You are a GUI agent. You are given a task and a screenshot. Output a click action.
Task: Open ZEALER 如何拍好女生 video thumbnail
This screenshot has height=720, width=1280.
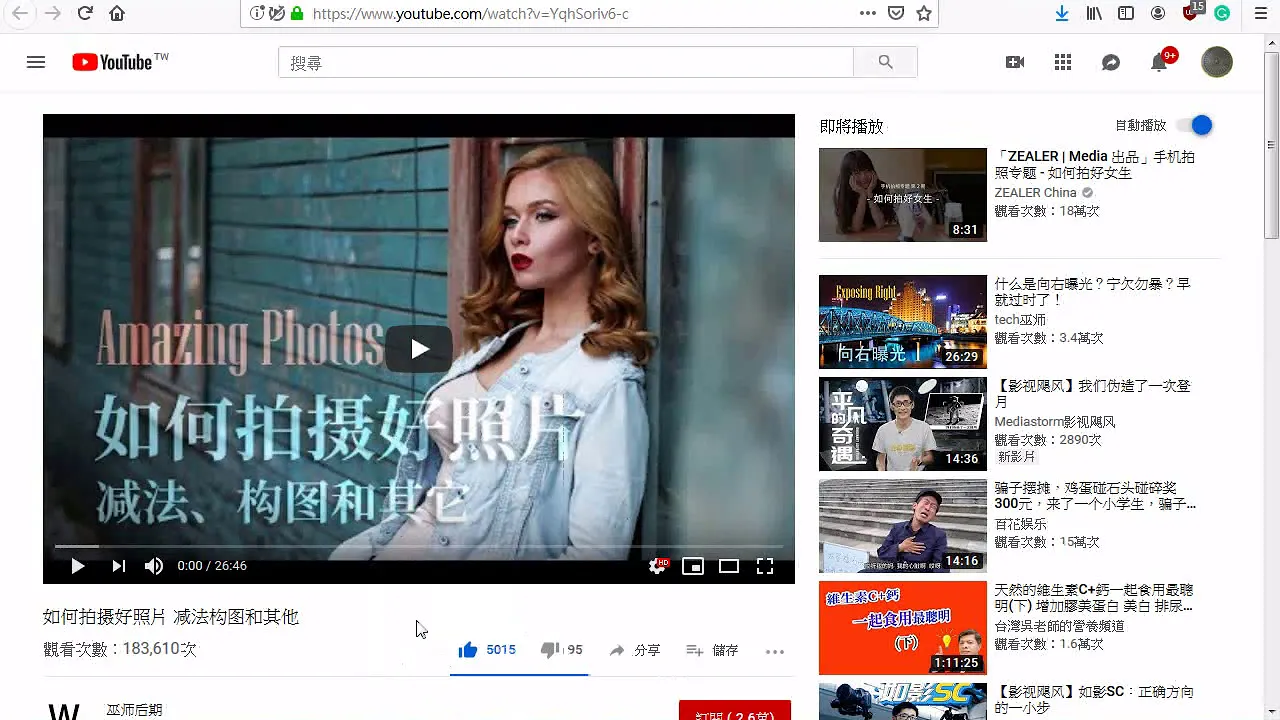pyautogui.click(x=903, y=195)
